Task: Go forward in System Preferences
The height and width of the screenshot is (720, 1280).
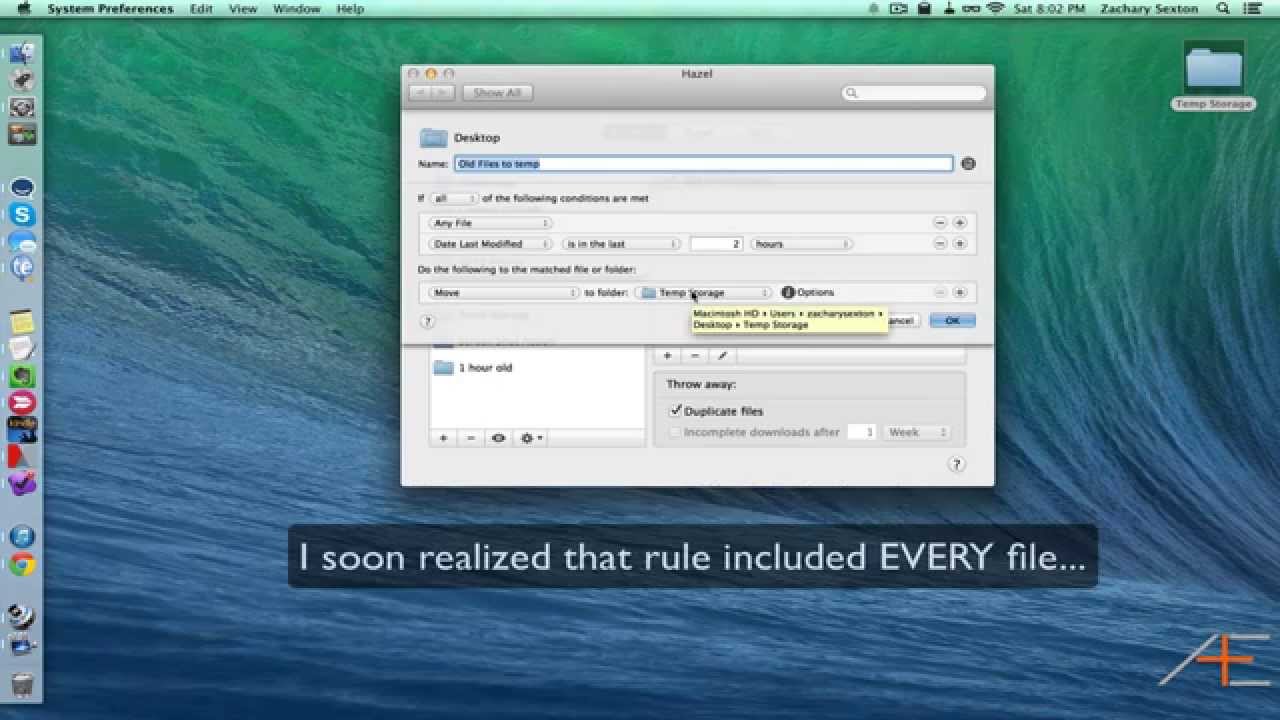Action: pos(444,93)
